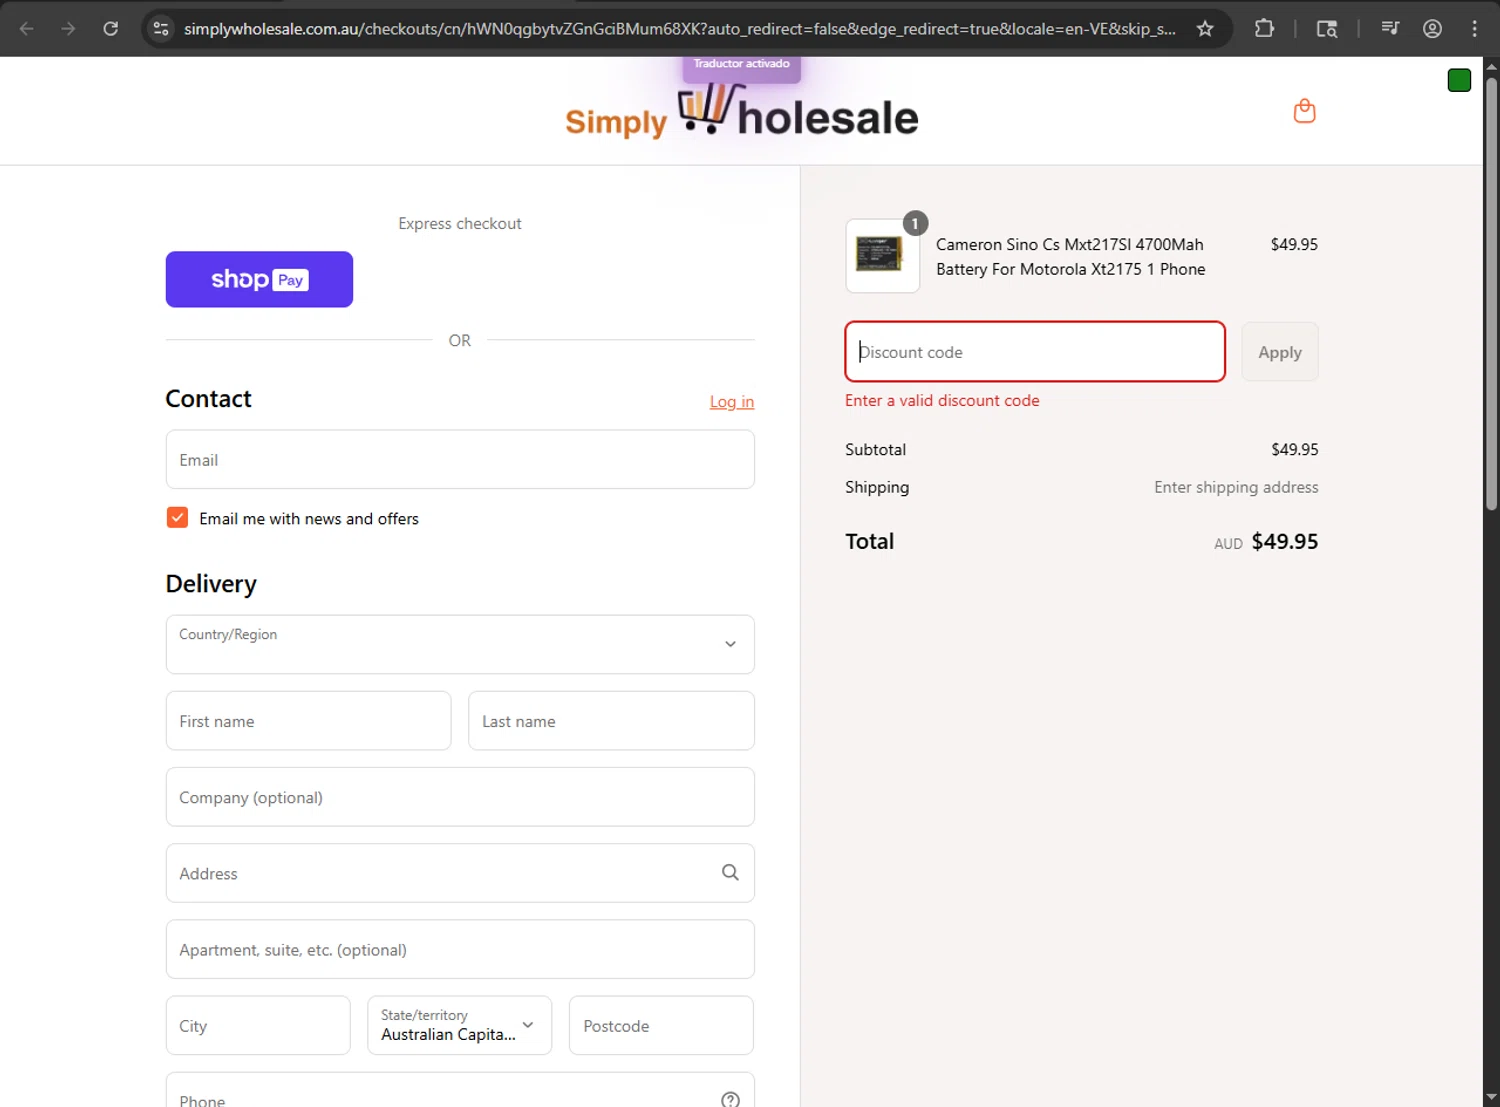Click the Postcode field
1500x1107 pixels.
(x=661, y=1025)
